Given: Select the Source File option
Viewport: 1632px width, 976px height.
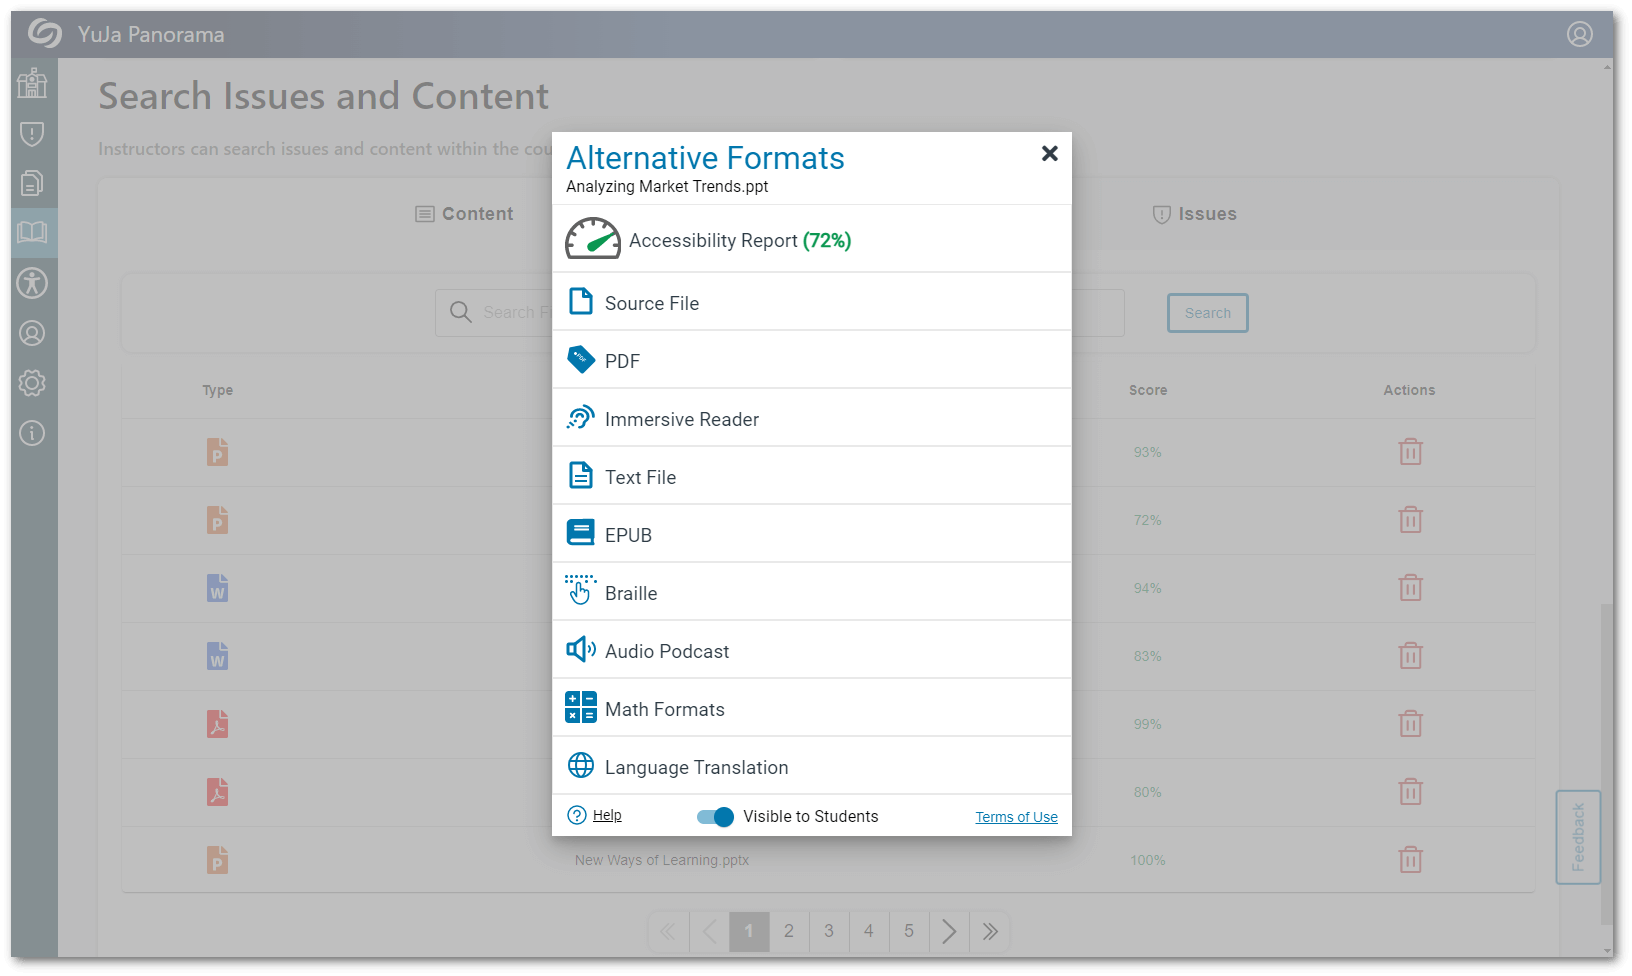Looking at the screenshot, I should pyautogui.click(x=651, y=303).
